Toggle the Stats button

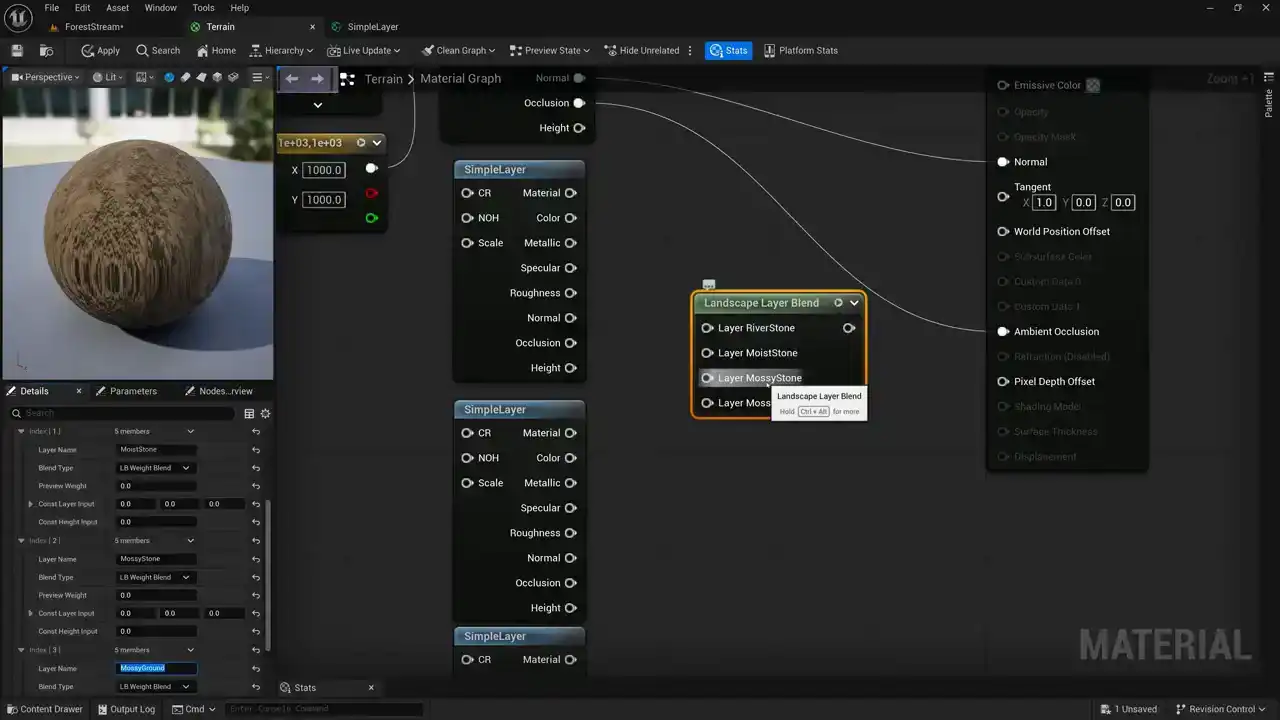click(728, 50)
